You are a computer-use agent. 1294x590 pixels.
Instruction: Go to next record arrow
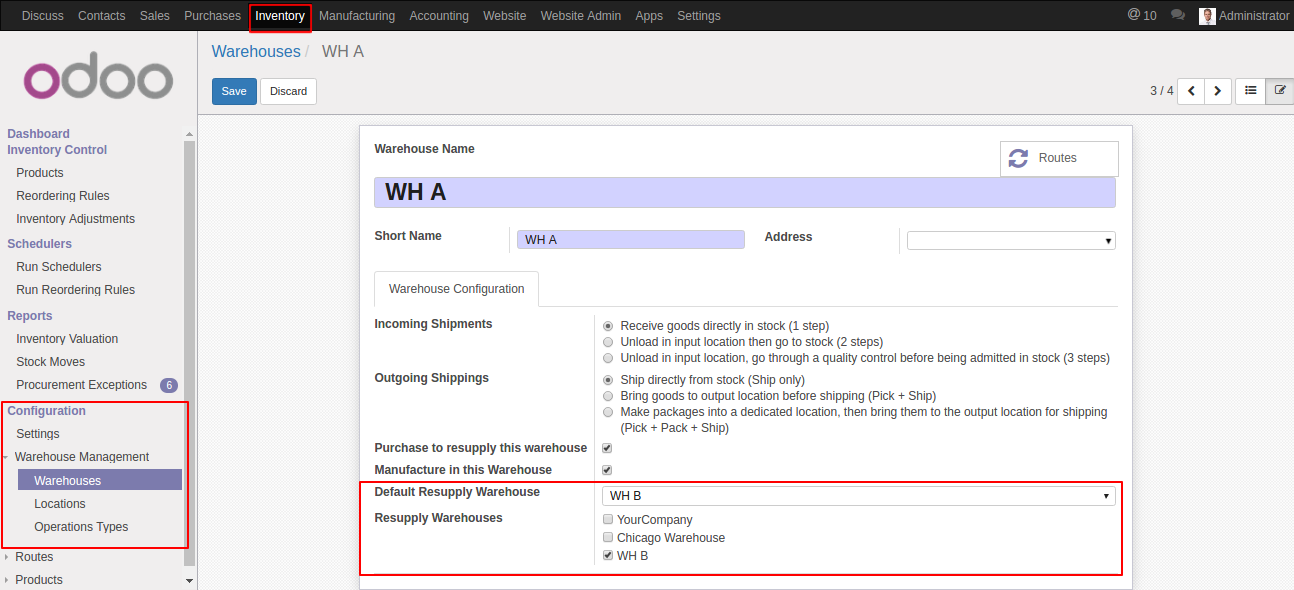(1217, 91)
